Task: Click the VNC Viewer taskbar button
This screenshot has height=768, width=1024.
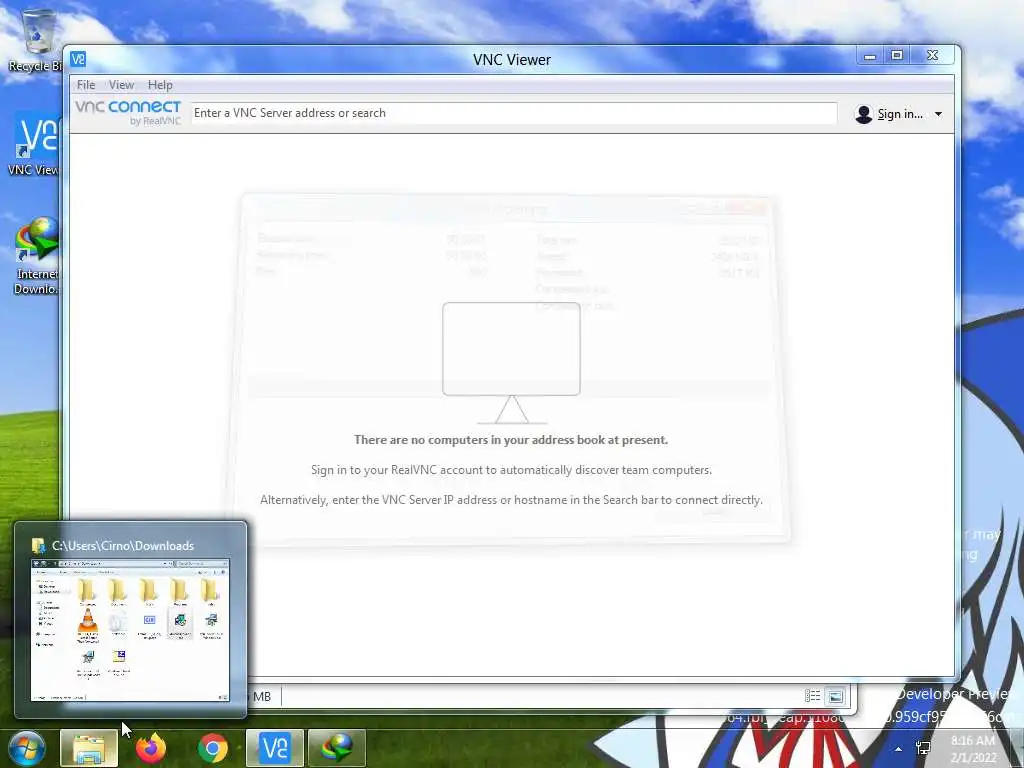Action: point(275,748)
